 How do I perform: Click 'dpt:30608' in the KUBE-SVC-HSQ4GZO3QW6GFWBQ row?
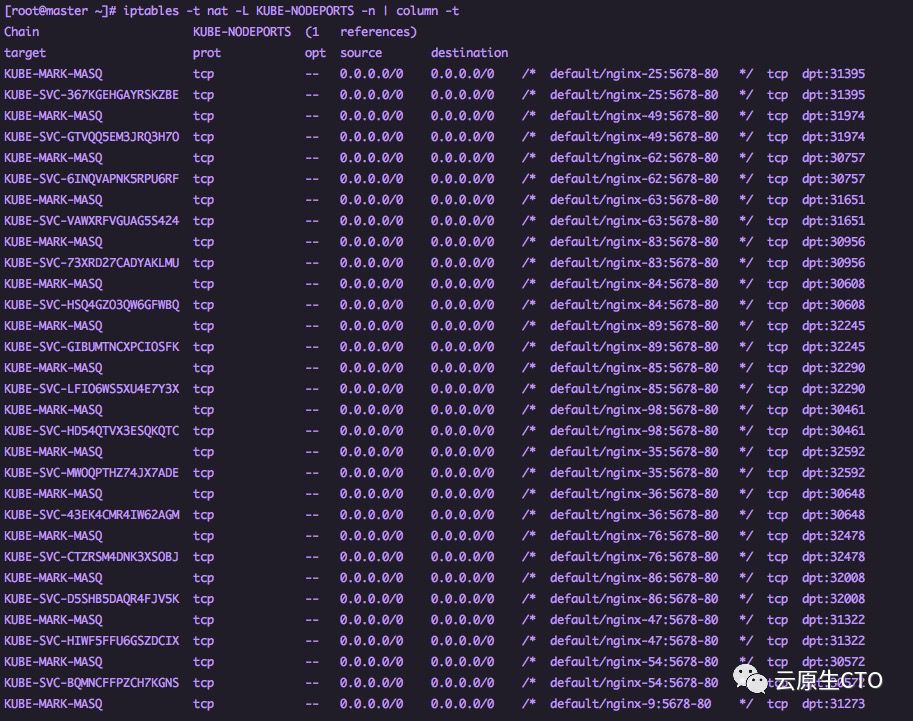[x=833, y=305]
